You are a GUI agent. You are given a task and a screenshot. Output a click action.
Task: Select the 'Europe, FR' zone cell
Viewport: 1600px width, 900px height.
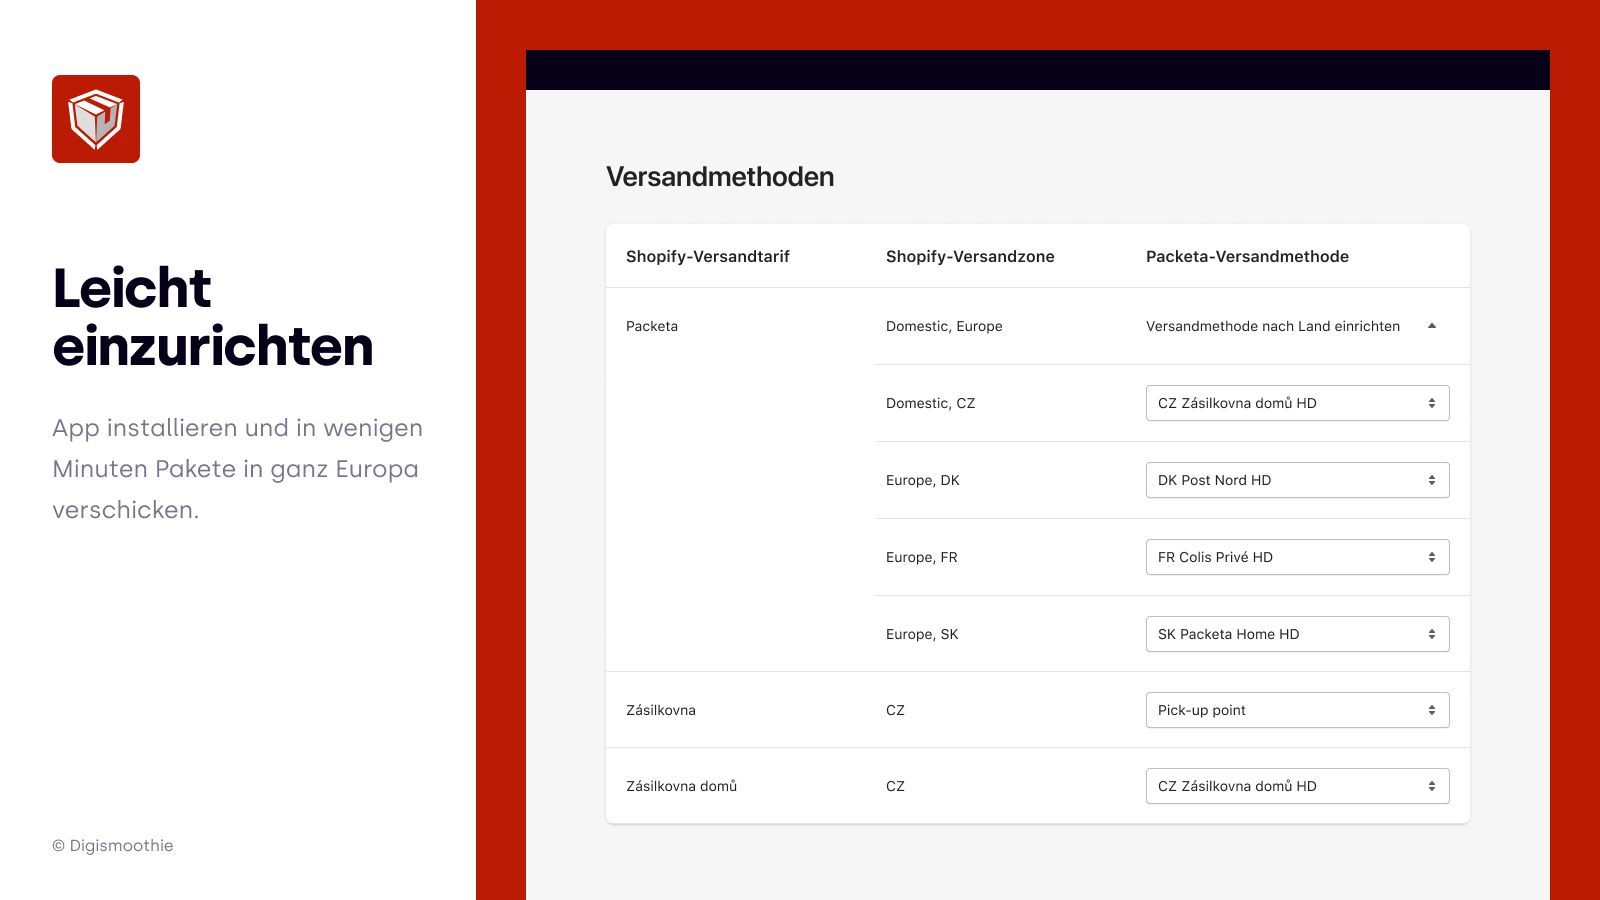pyautogui.click(x=921, y=557)
